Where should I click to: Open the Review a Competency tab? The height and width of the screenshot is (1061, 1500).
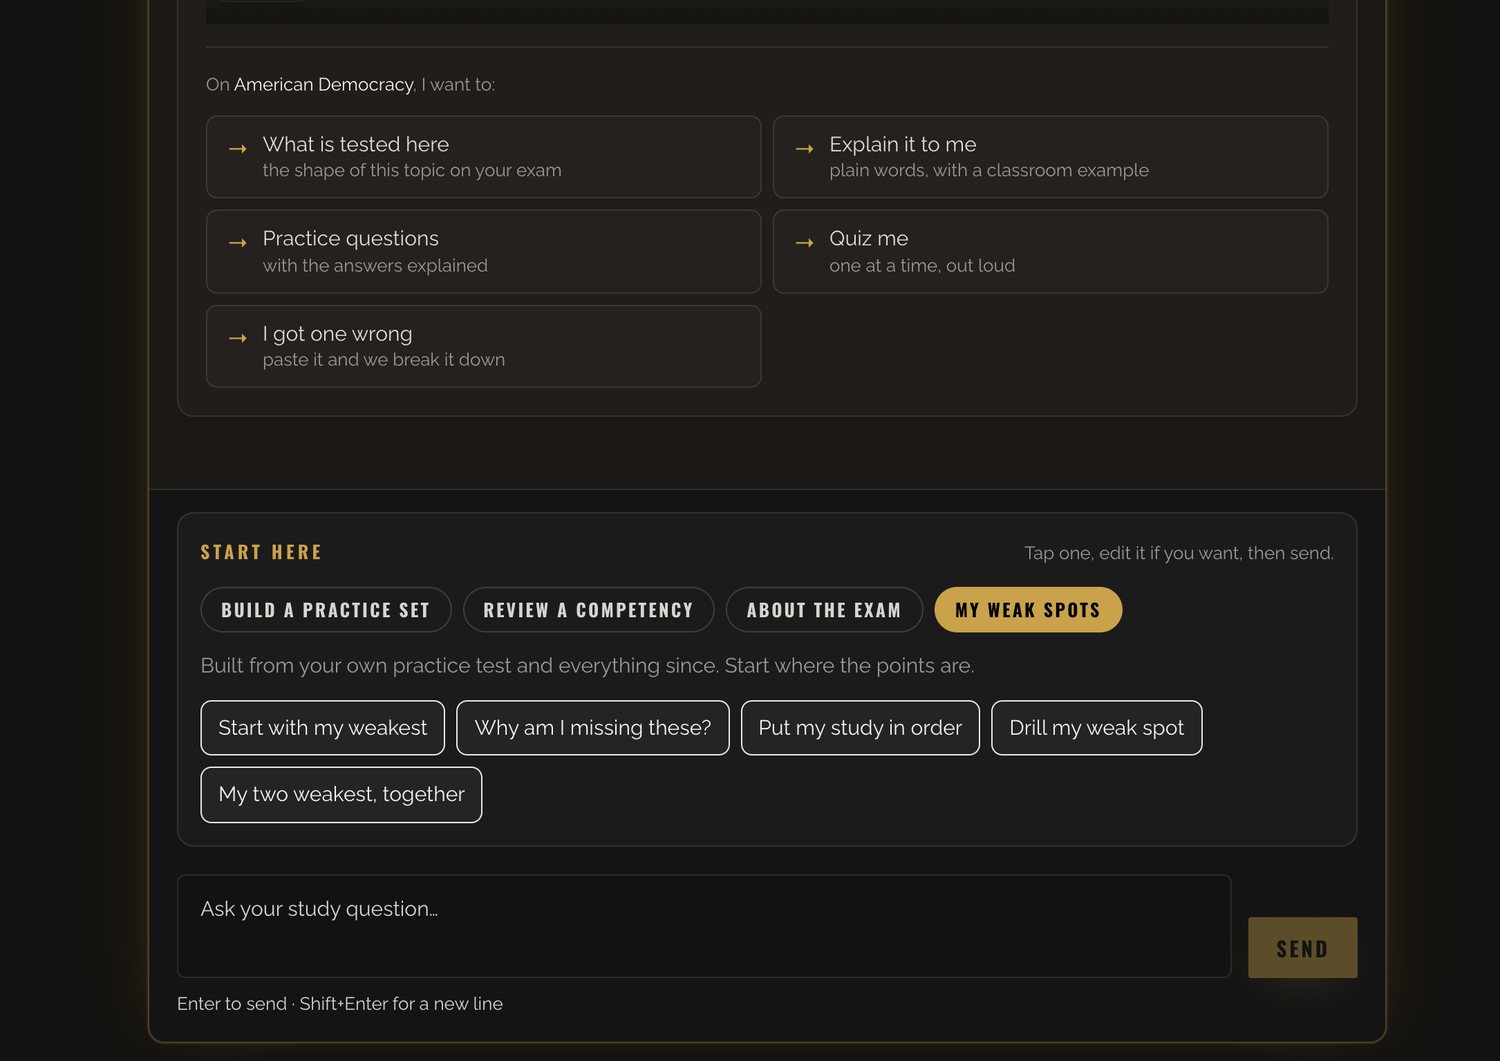(x=588, y=610)
